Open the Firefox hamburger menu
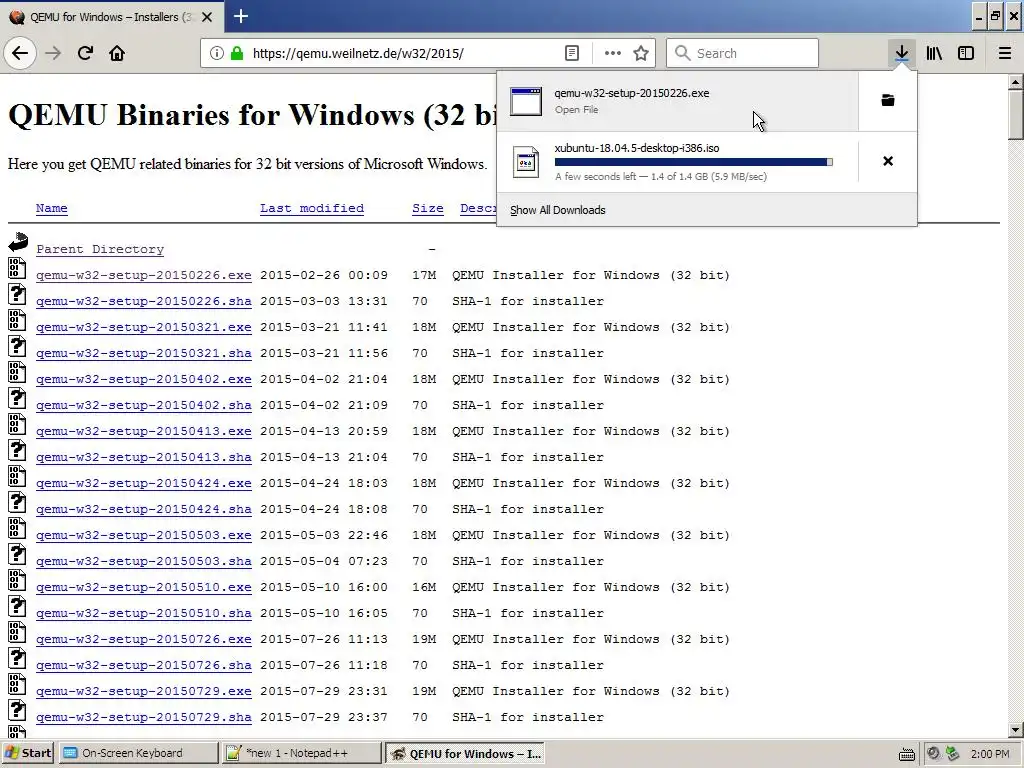Screen dimensions: 1024x768 [x=1005, y=53]
